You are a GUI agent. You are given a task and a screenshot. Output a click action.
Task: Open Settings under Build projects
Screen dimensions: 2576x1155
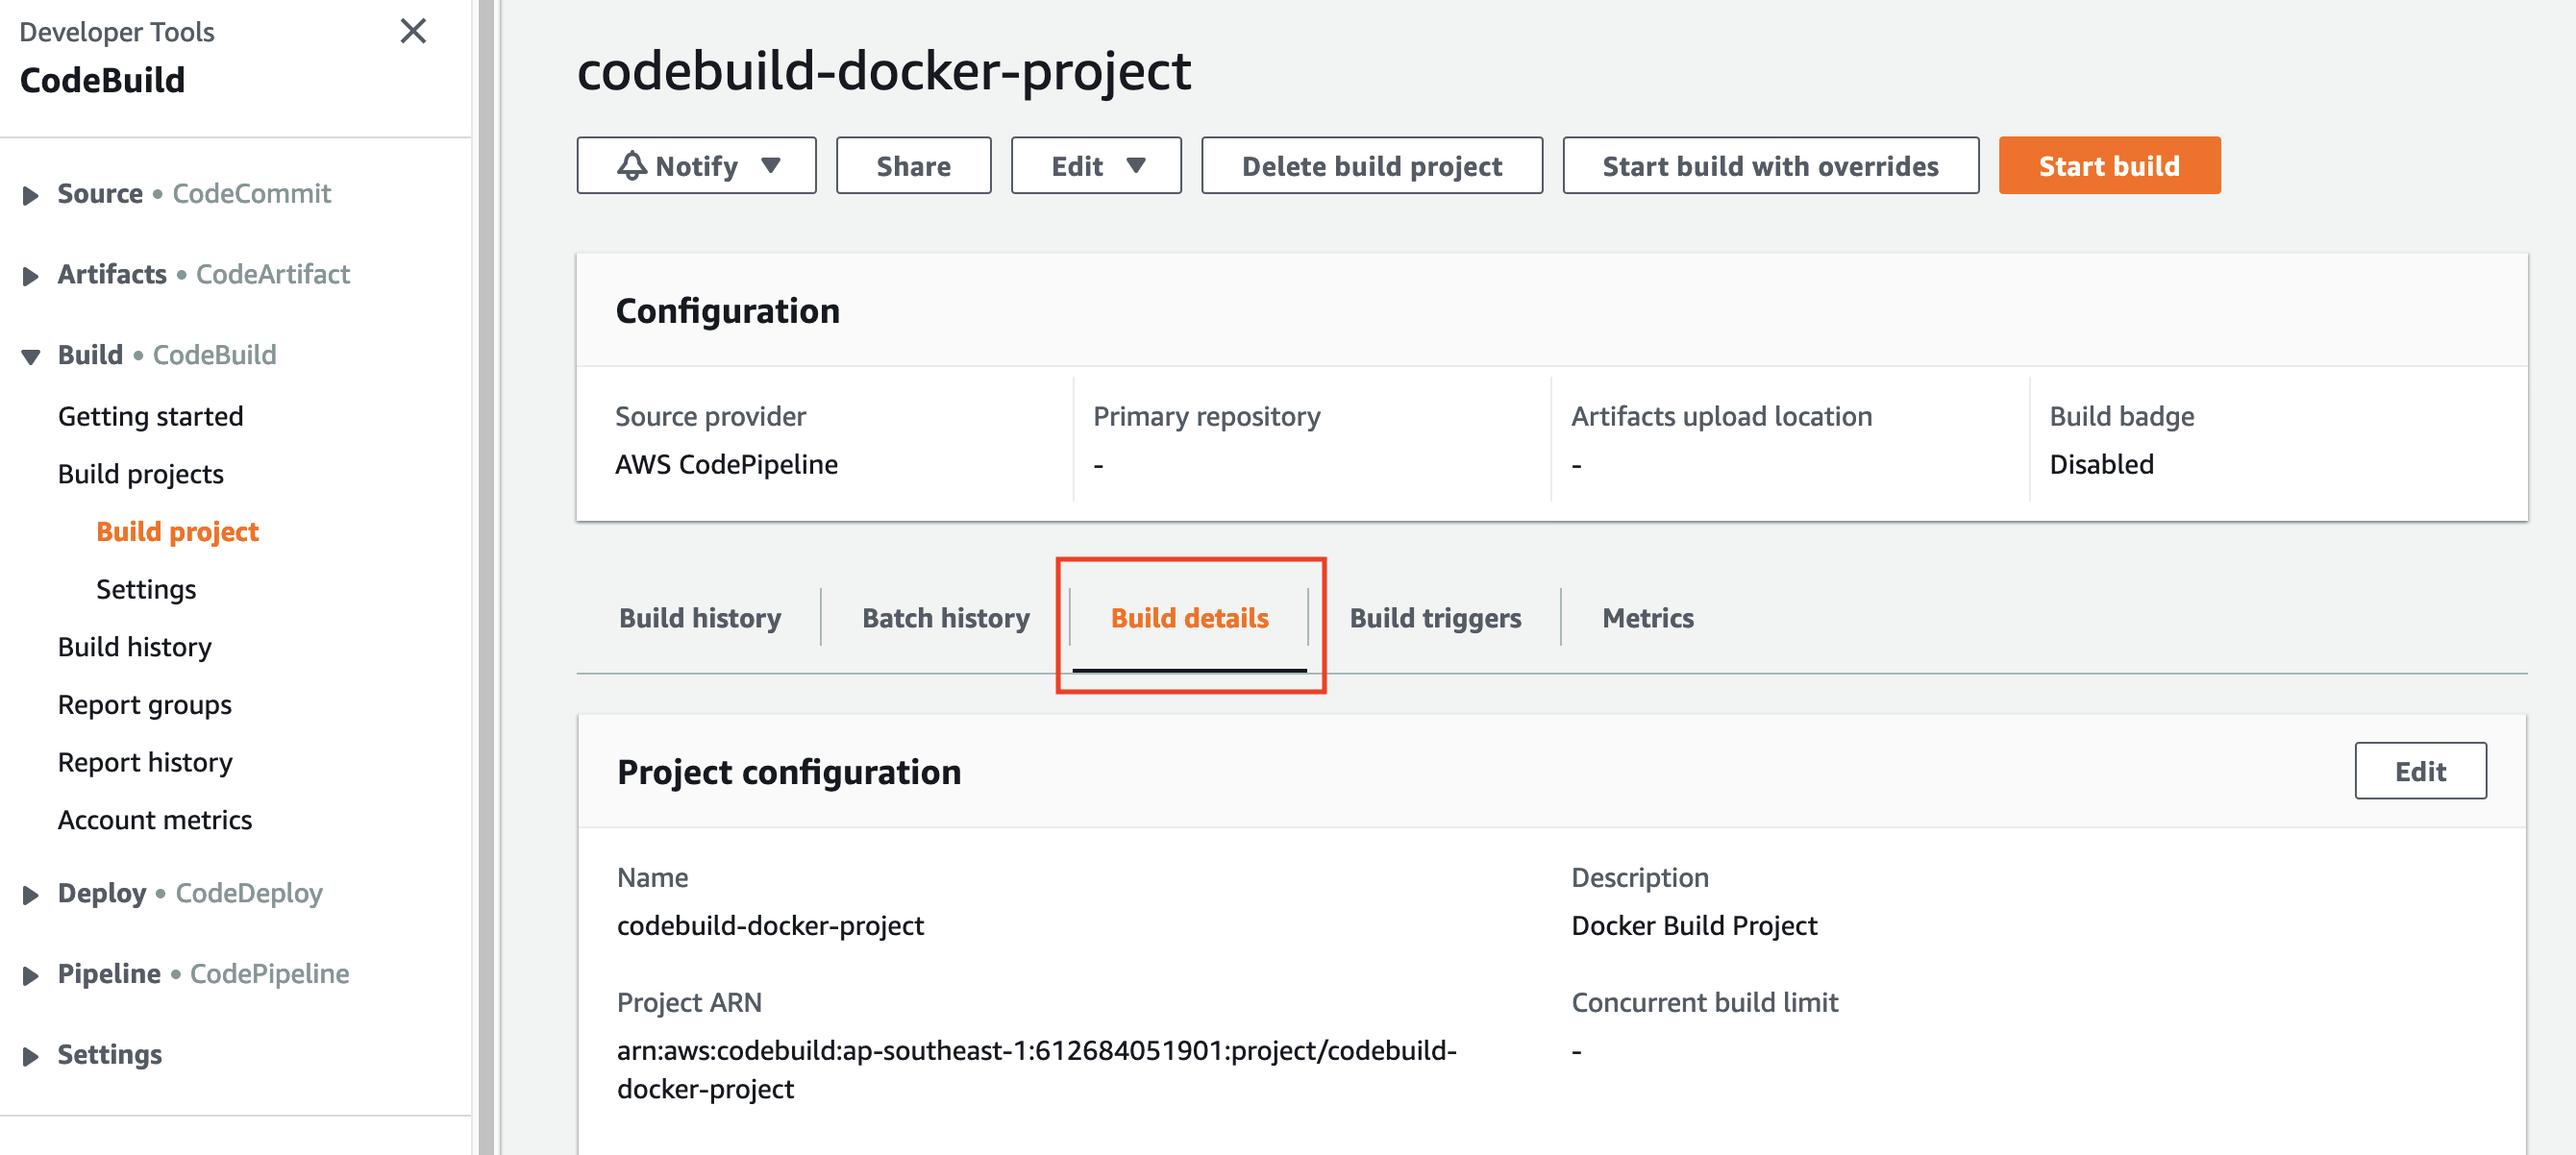[146, 589]
